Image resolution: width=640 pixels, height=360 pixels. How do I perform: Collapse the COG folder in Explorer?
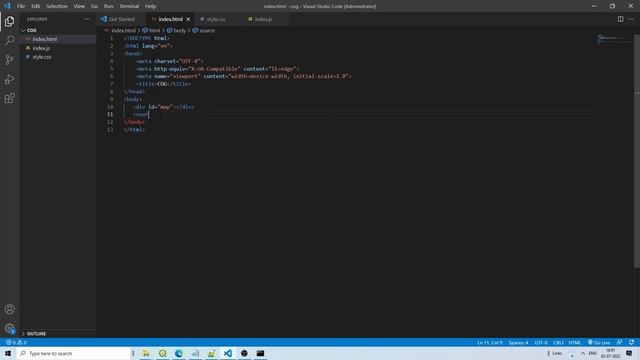31,30
